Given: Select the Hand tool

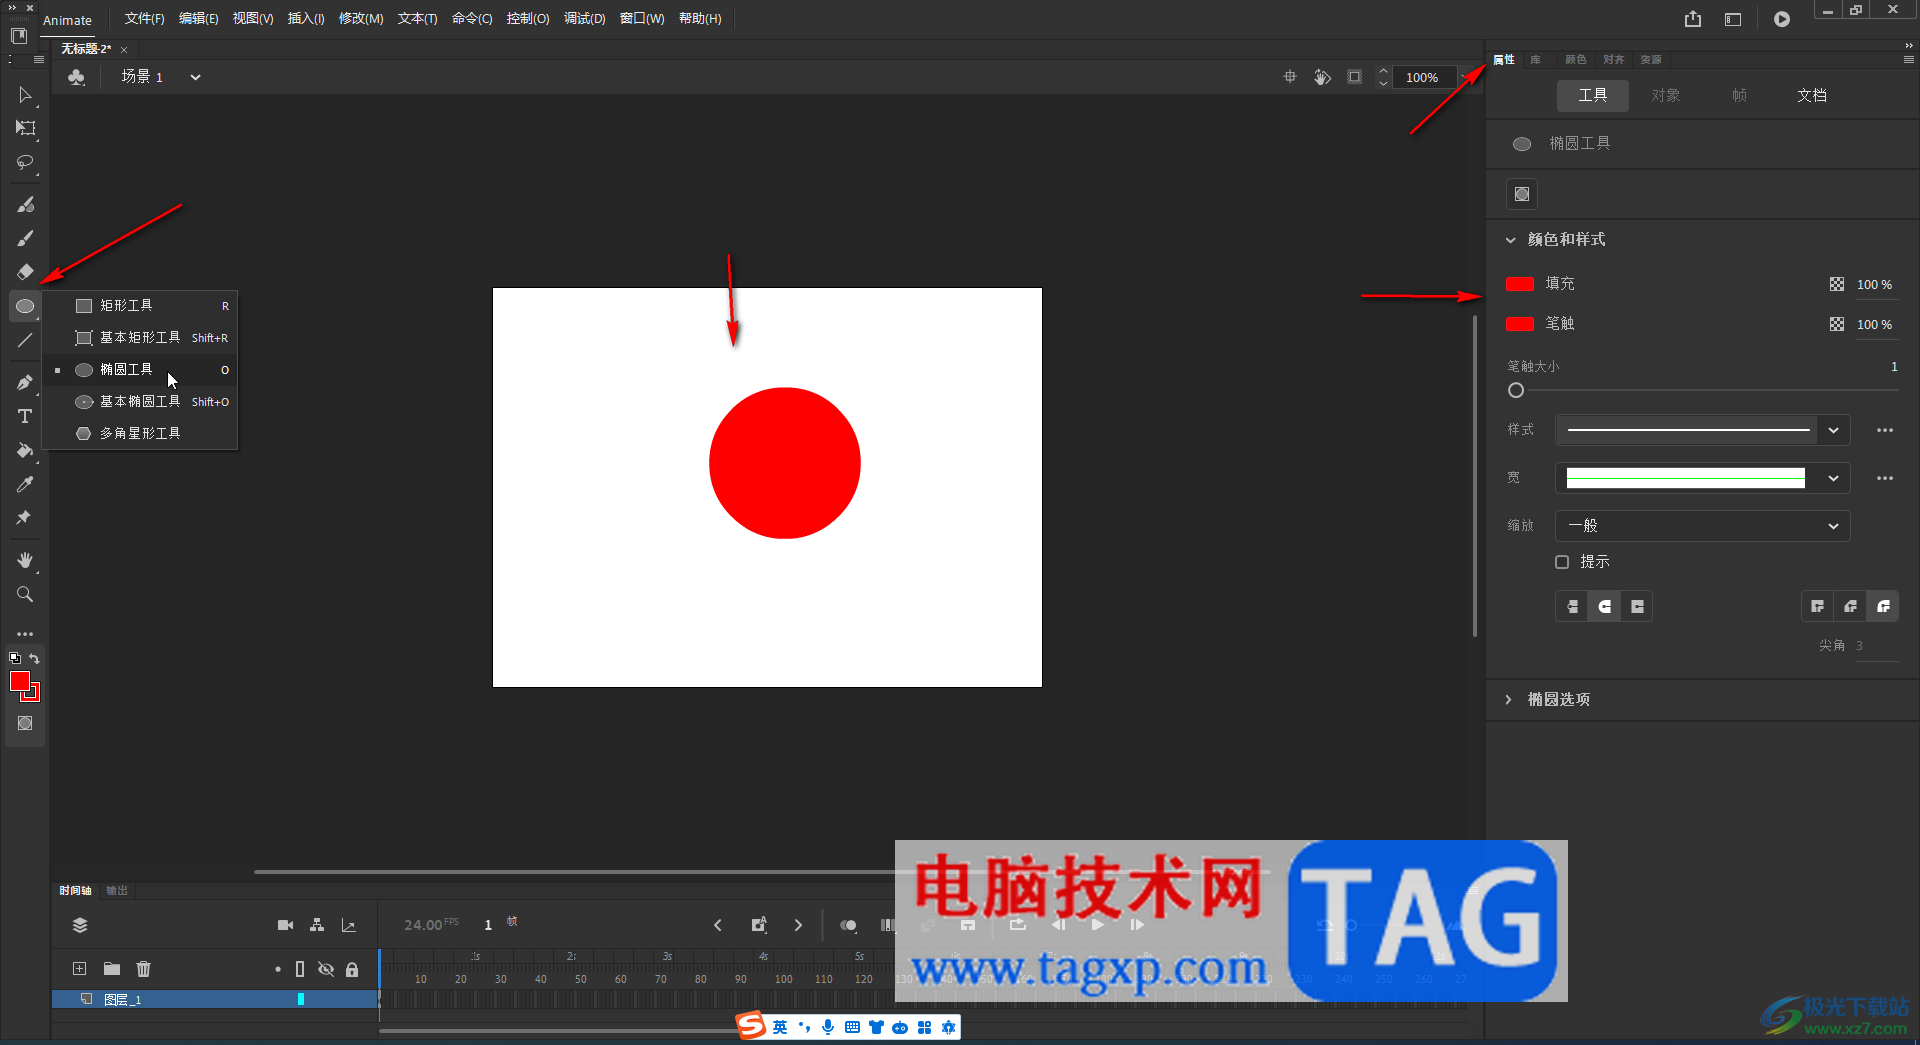Looking at the screenshot, I should pos(25,560).
